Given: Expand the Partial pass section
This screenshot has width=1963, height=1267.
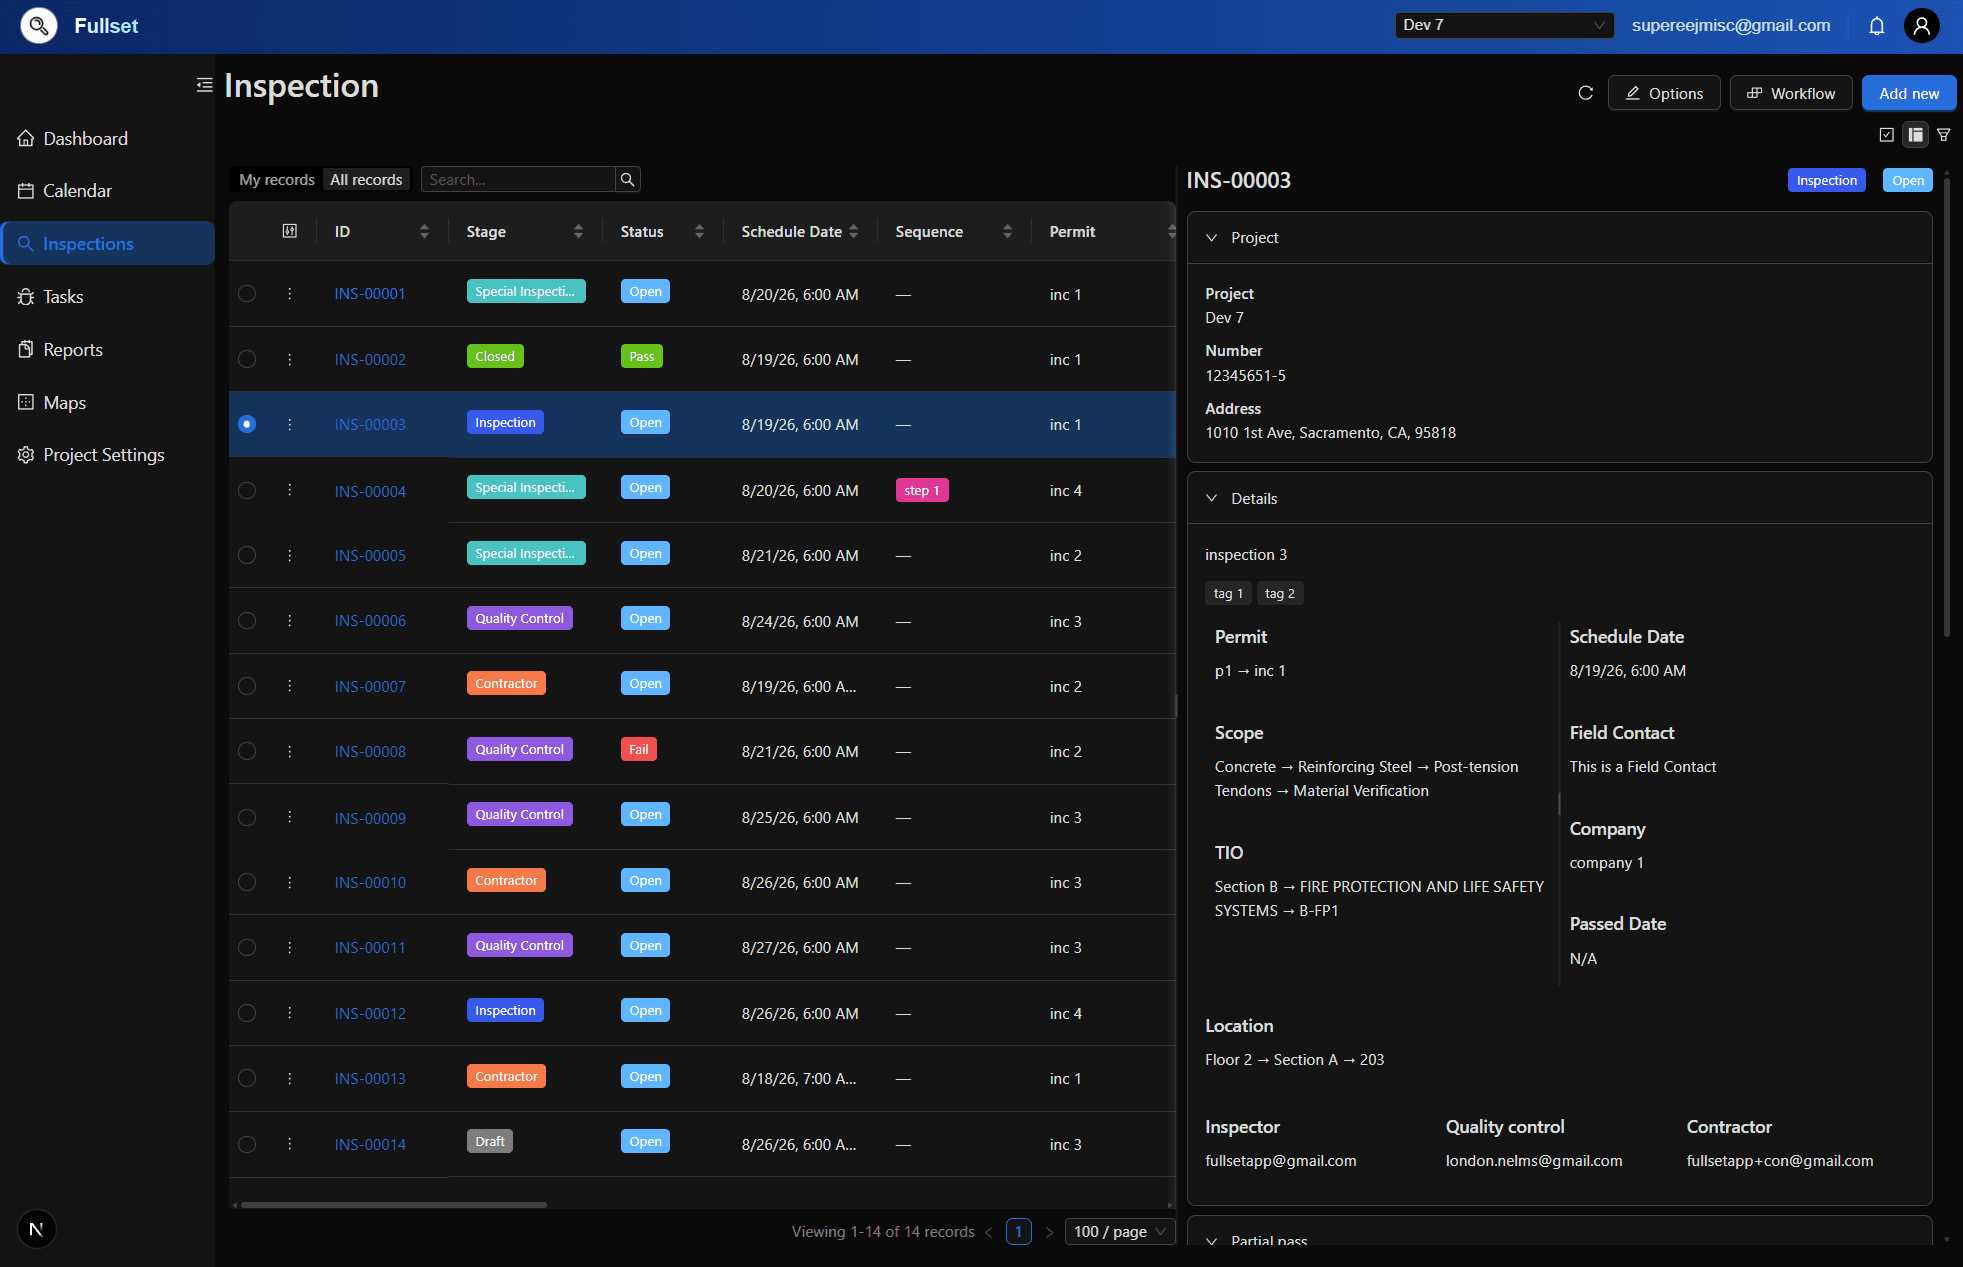Looking at the screenshot, I should coord(1211,1241).
